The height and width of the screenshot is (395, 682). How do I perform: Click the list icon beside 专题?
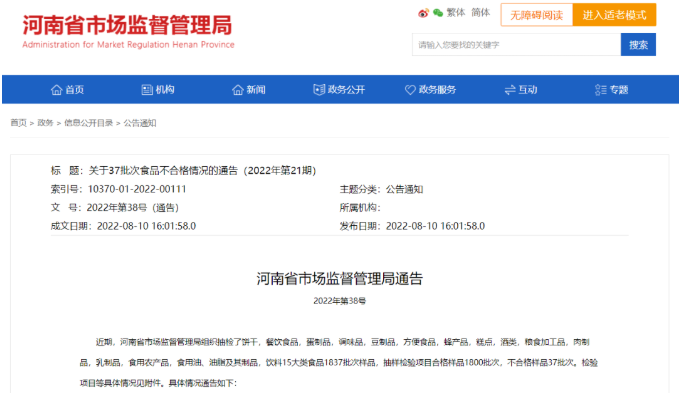pos(601,90)
